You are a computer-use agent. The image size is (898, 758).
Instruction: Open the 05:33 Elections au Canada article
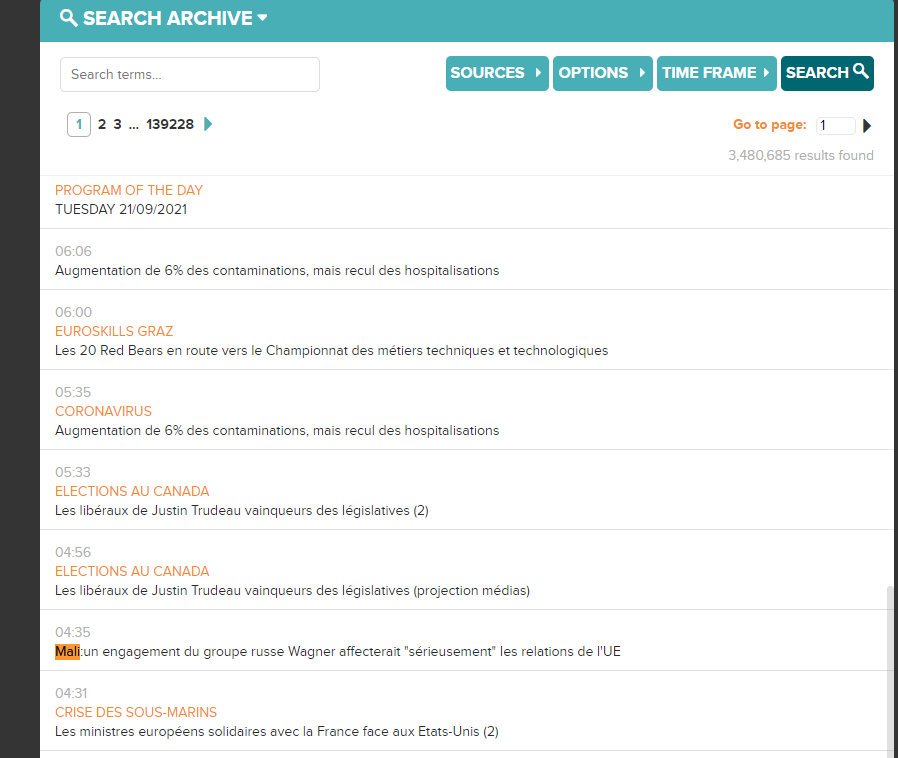pyautogui.click(x=241, y=510)
